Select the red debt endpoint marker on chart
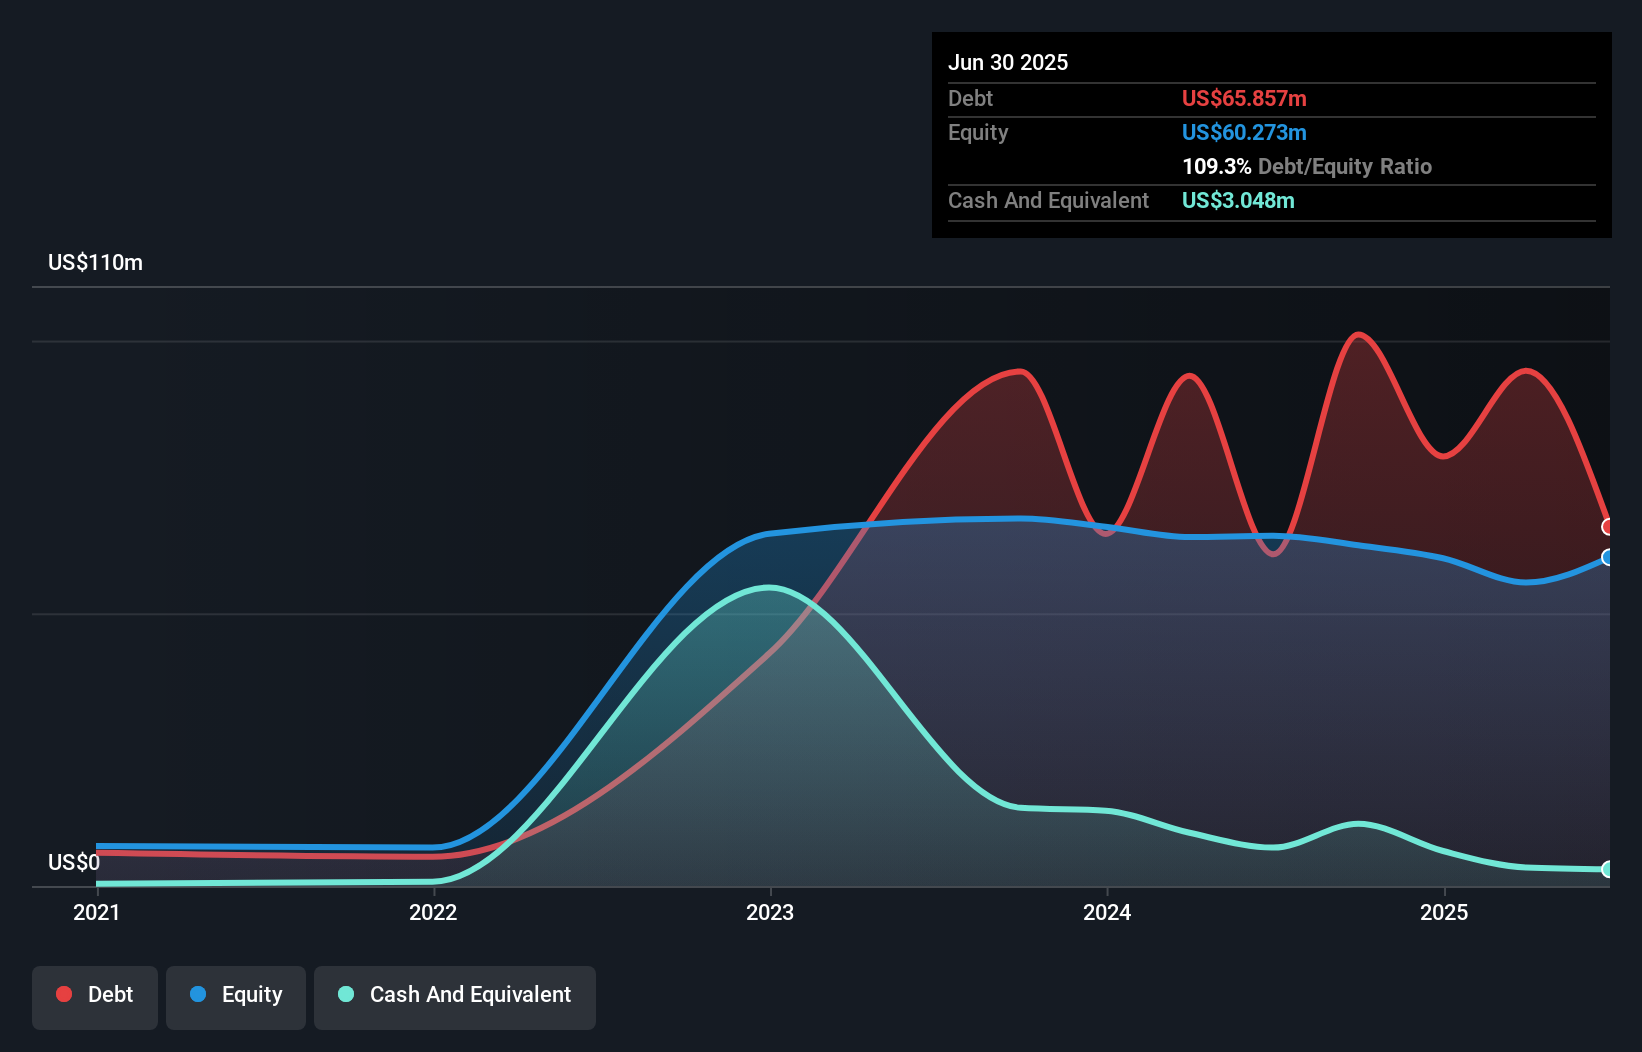Screen dimensions: 1642x1052 pos(1608,525)
